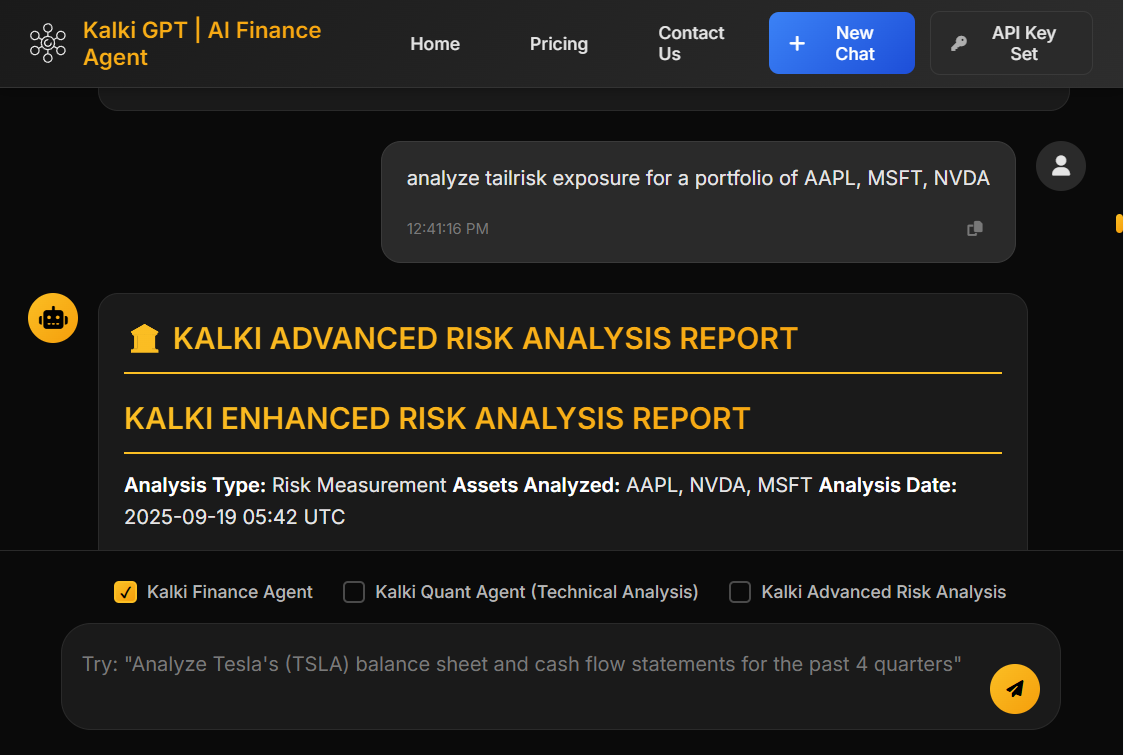
Task: Select the 'Assets Analyzed:' label text
Action: tap(536, 485)
